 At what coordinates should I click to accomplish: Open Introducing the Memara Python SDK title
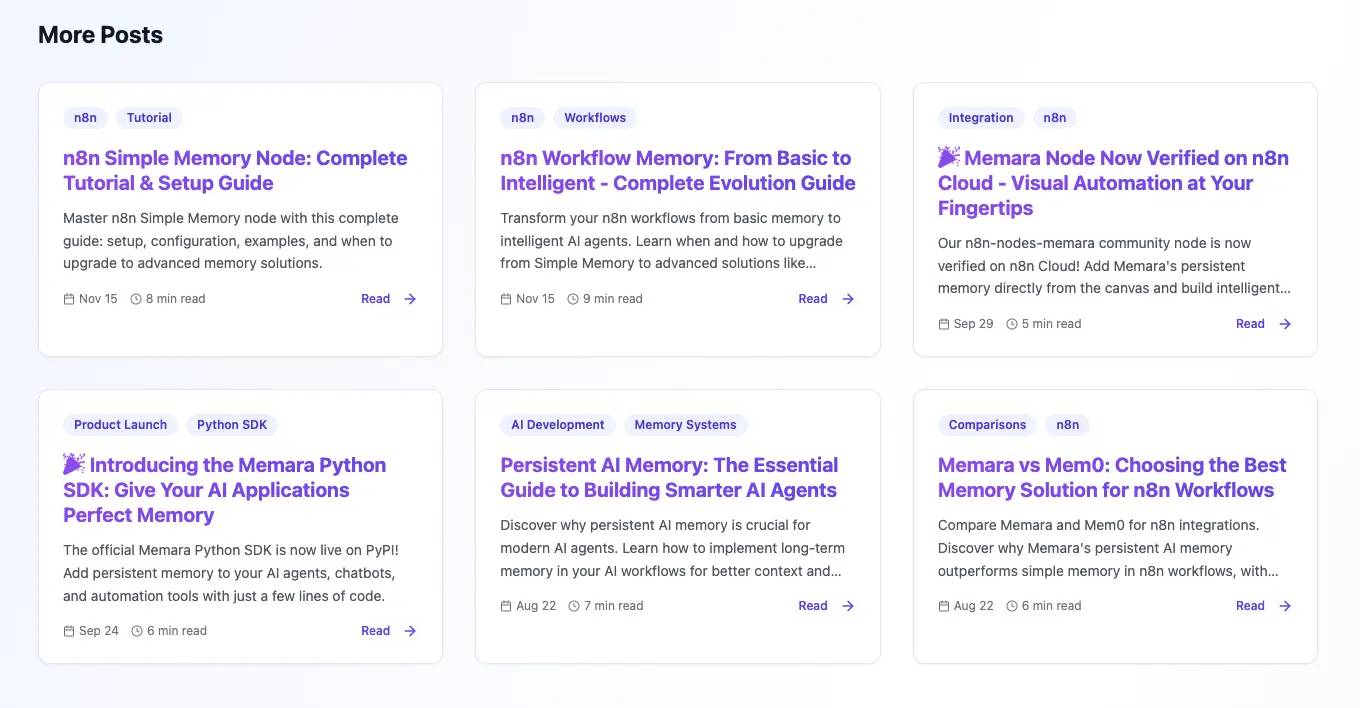coord(224,490)
